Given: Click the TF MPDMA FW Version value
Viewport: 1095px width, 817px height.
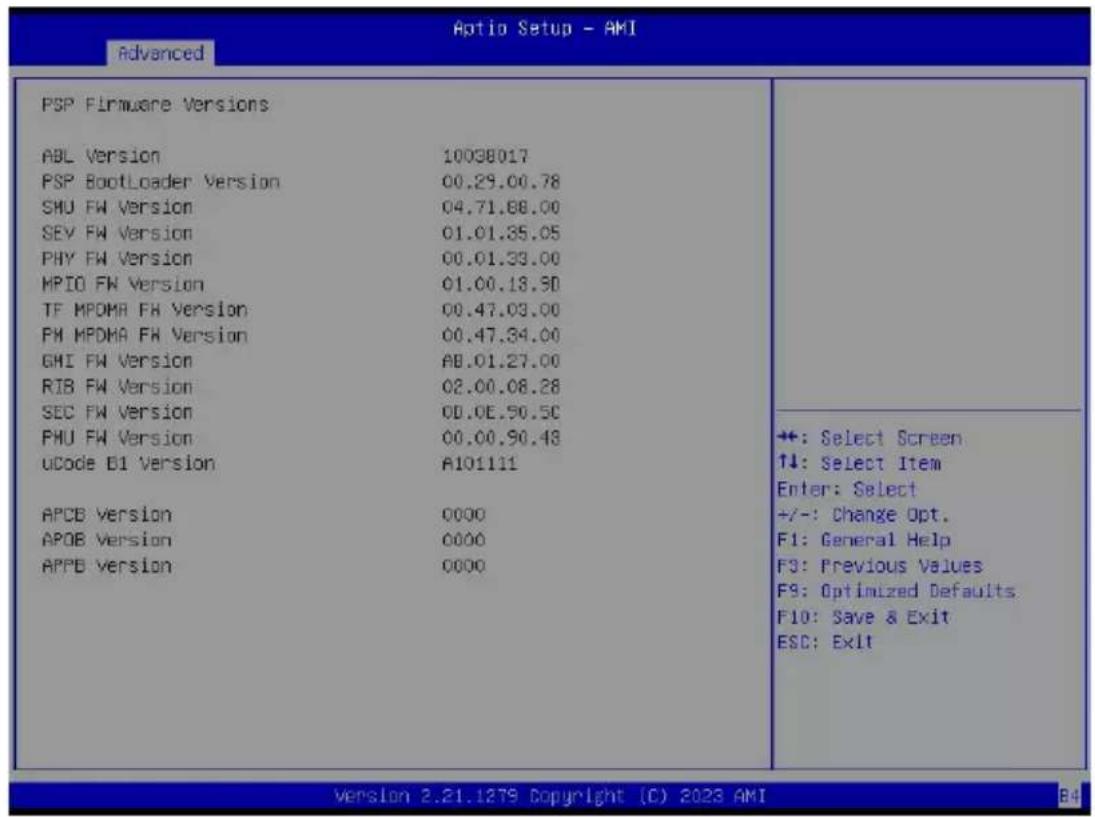Looking at the screenshot, I should point(501,309).
